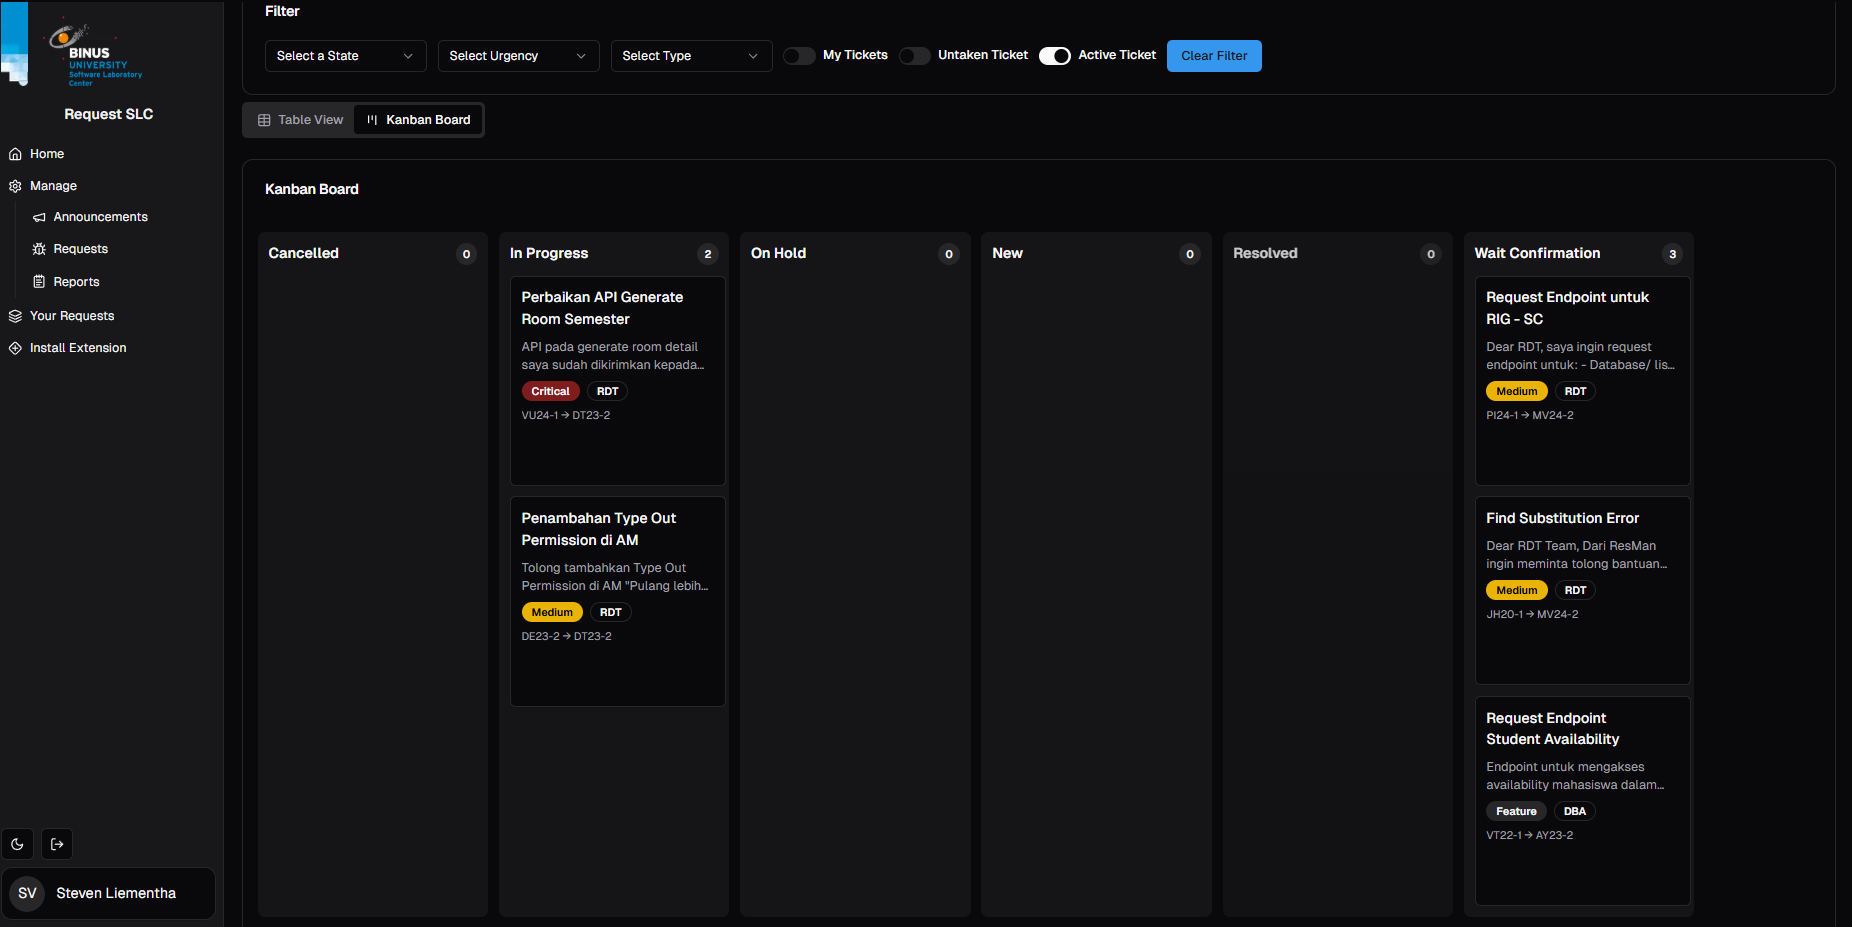The height and width of the screenshot is (927, 1852).
Task: Open Install Extension via its compass icon
Action: [14, 347]
